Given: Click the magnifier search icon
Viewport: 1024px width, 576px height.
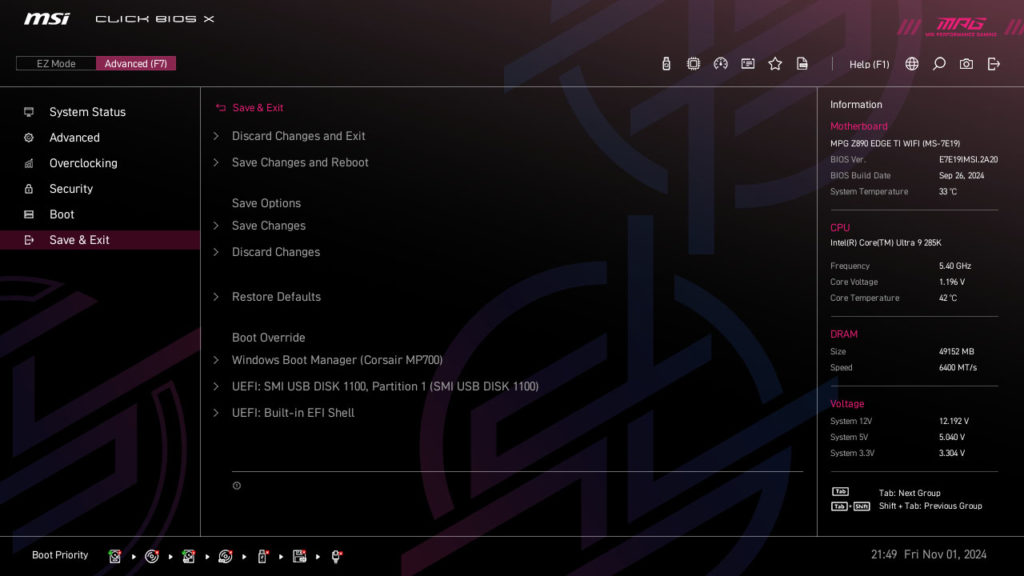Looking at the screenshot, I should pyautogui.click(x=938, y=63).
